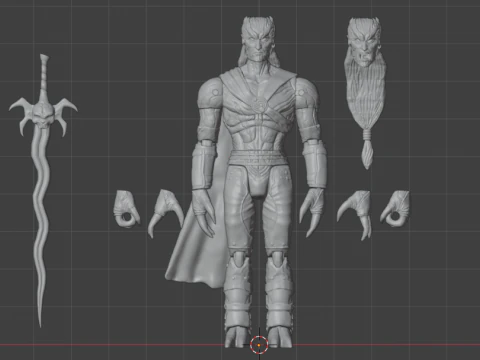Image resolution: width=480 pixels, height=360 pixels.
Task: Select the standing figure's torso
Action: (259, 115)
